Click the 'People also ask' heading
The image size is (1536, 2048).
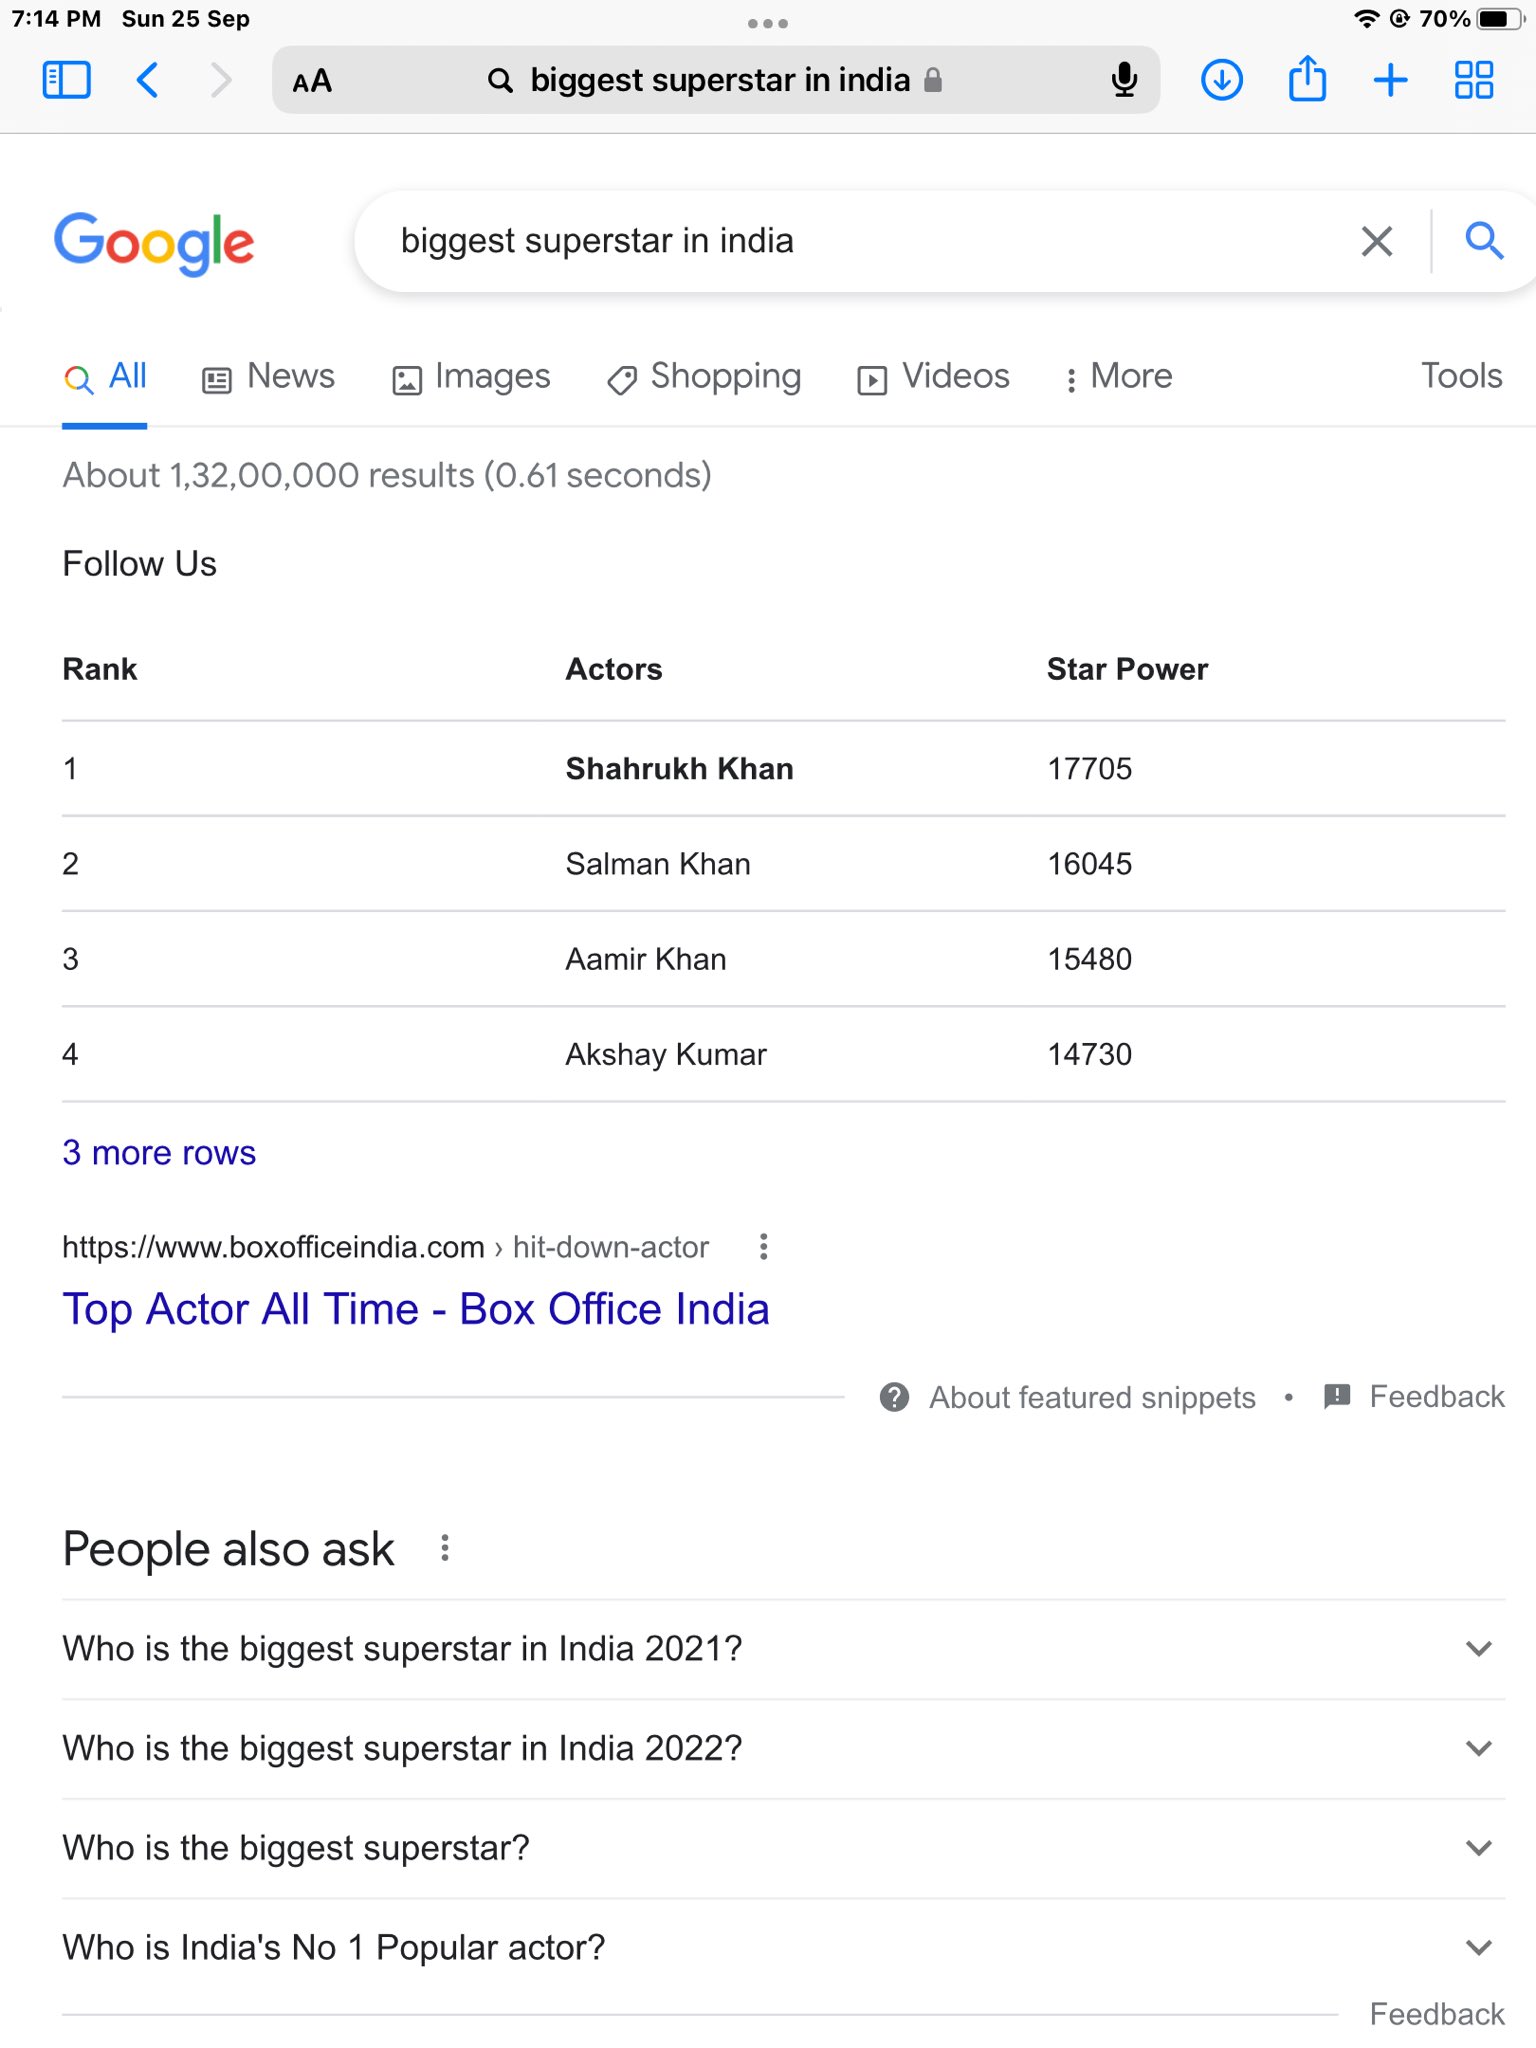point(228,1549)
